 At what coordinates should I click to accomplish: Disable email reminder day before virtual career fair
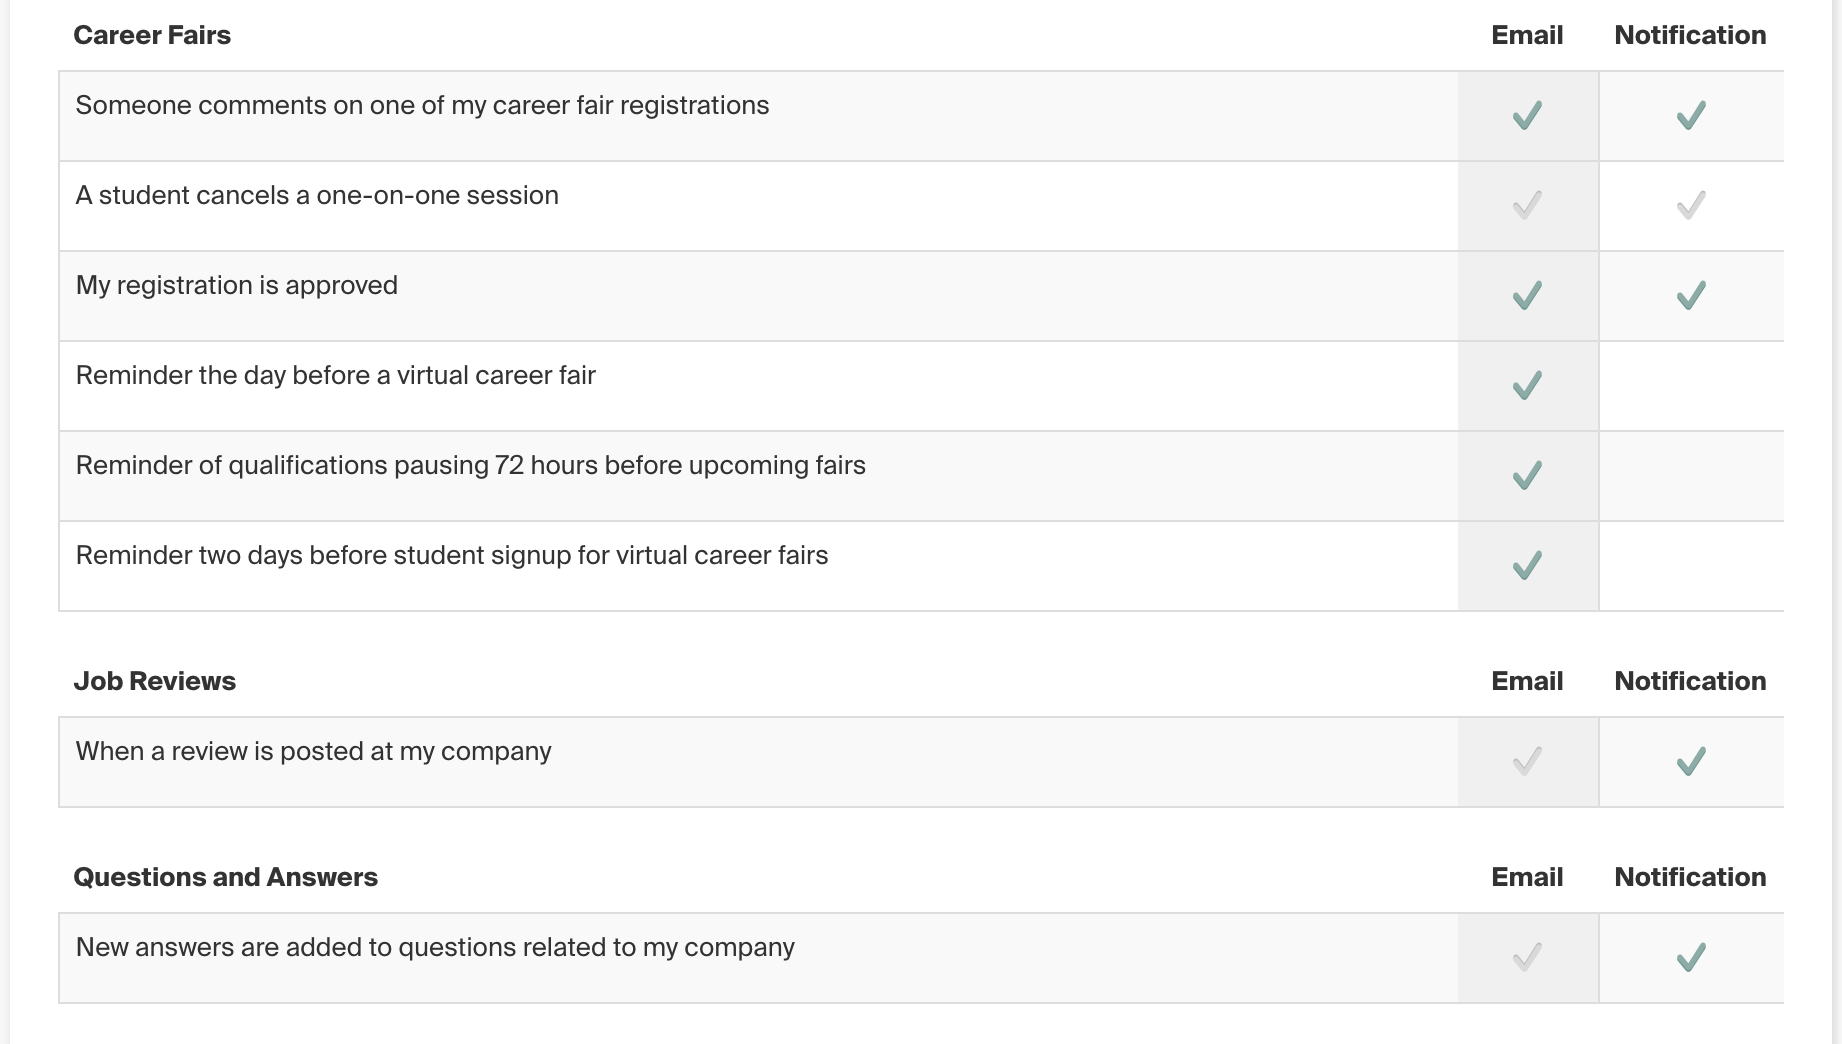click(x=1527, y=386)
